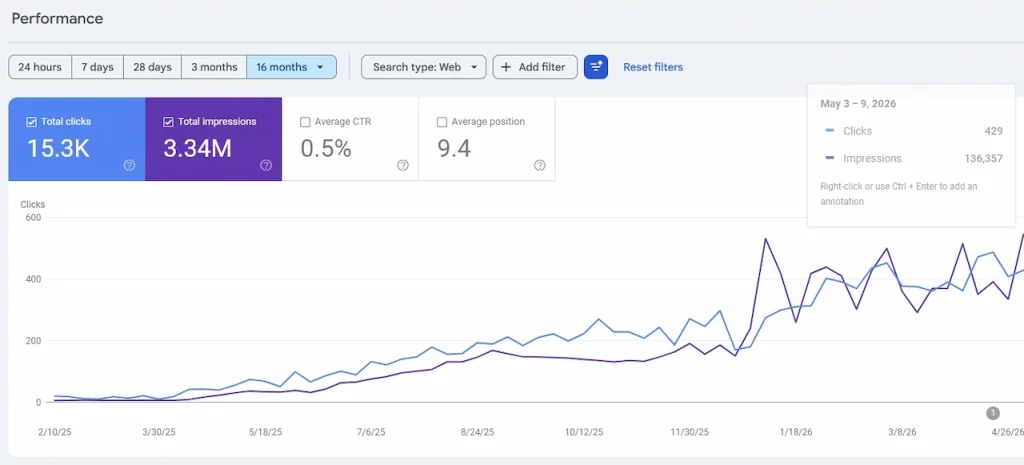Click the 3.34M total impressions value
The height and width of the screenshot is (465, 1024).
tap(197, 149)
